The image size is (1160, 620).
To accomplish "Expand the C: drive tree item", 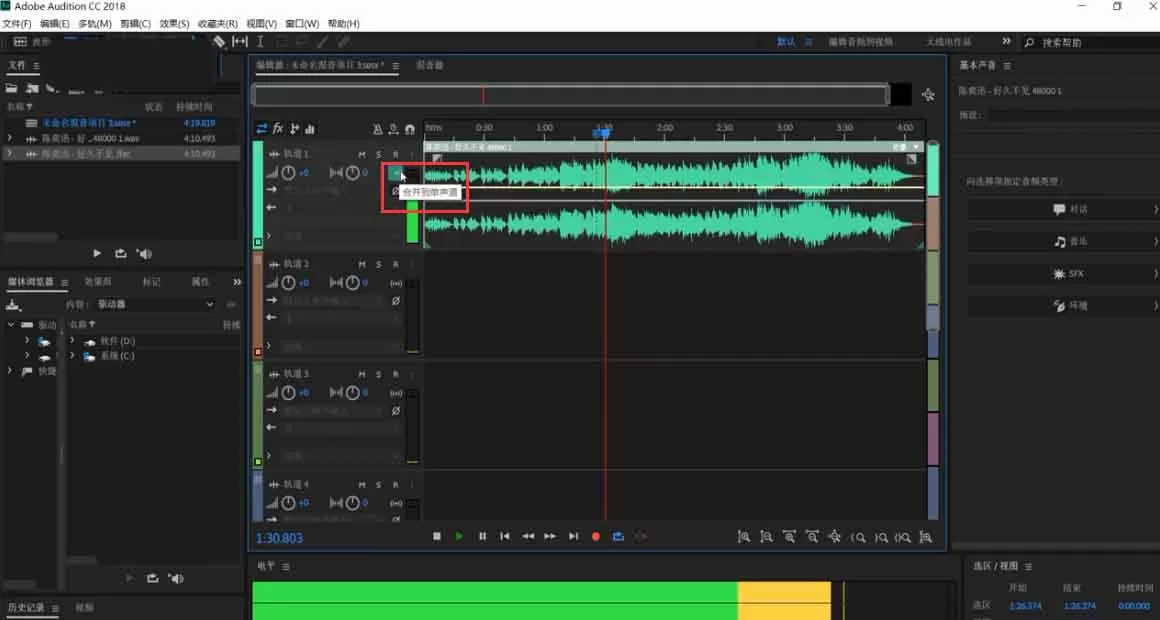I will click(72, 356).
